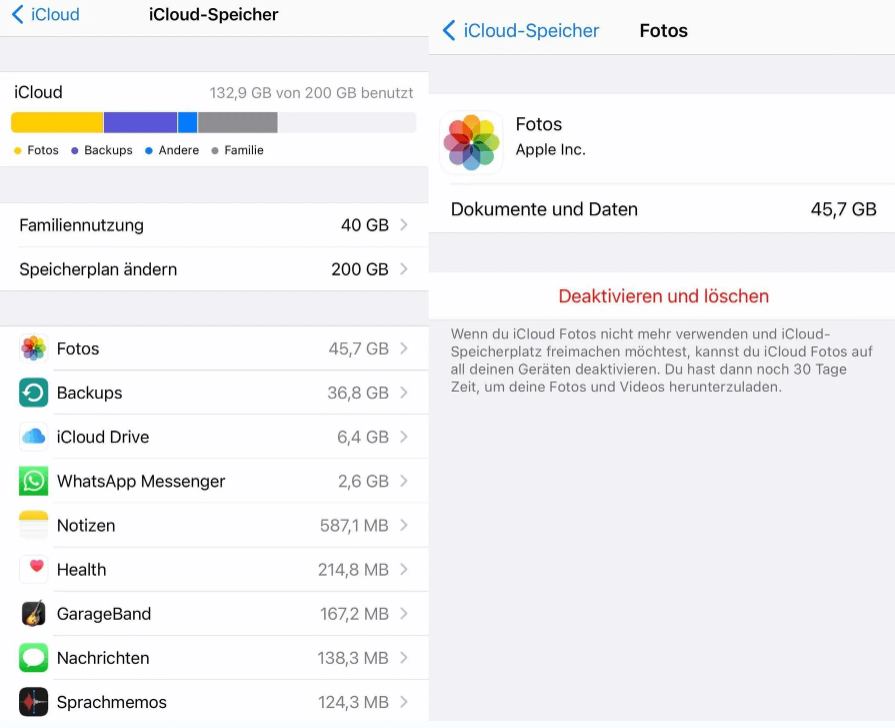Tap the iCloud Drive cloud icon
Screen dimensions: 895x728
coord(34,437)
